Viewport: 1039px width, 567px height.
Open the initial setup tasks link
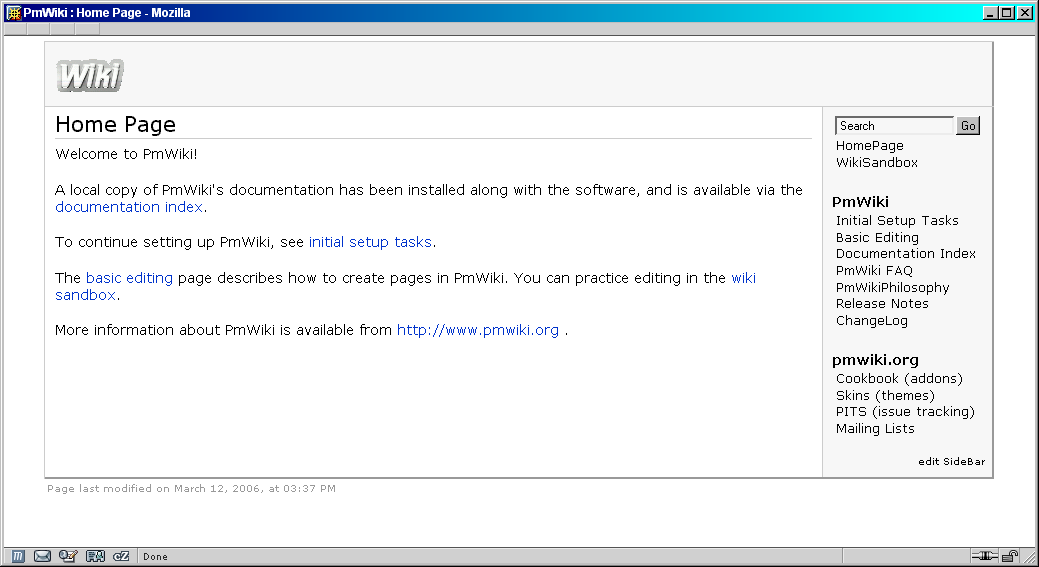coord(370,242)
